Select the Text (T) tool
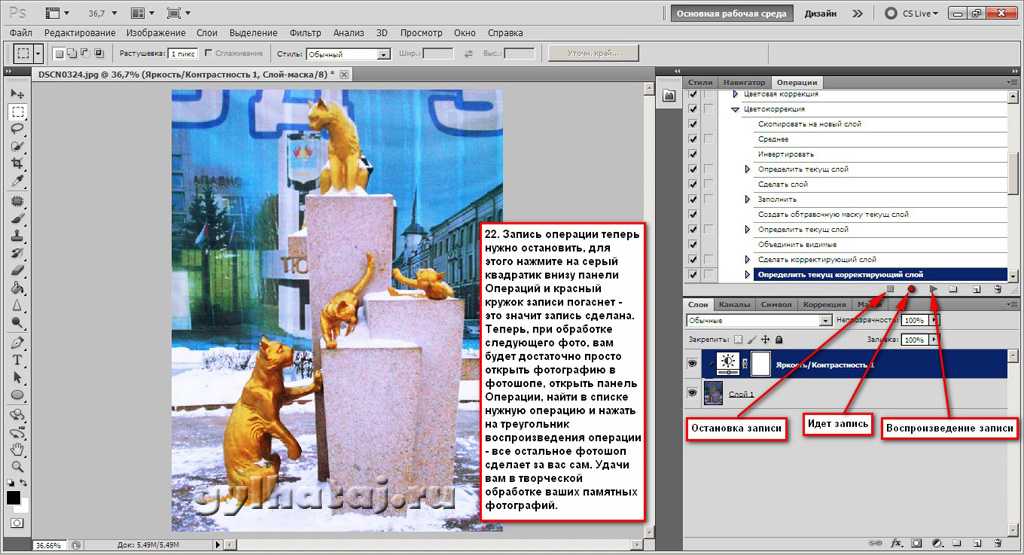This screenshot has height=555, width=1024. pos(17,361)
